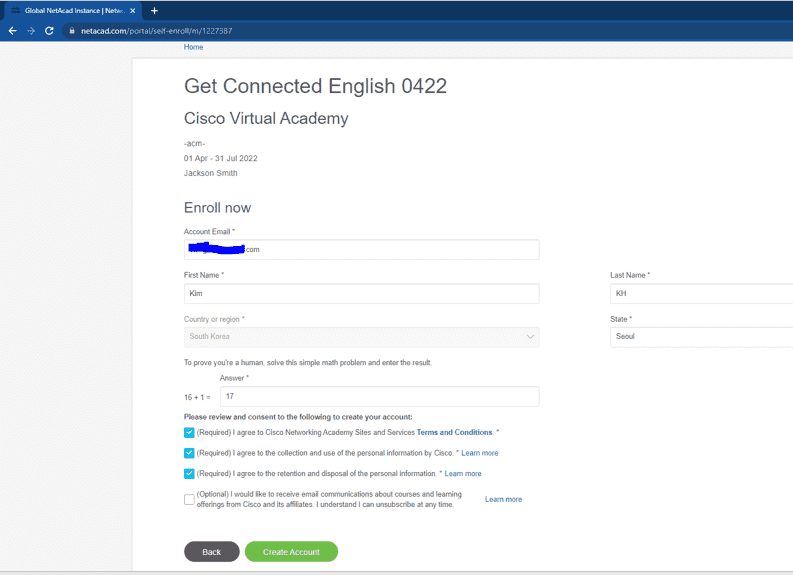Uncheck the Terms and Conditions agreement checkbox

pos(189,432)
